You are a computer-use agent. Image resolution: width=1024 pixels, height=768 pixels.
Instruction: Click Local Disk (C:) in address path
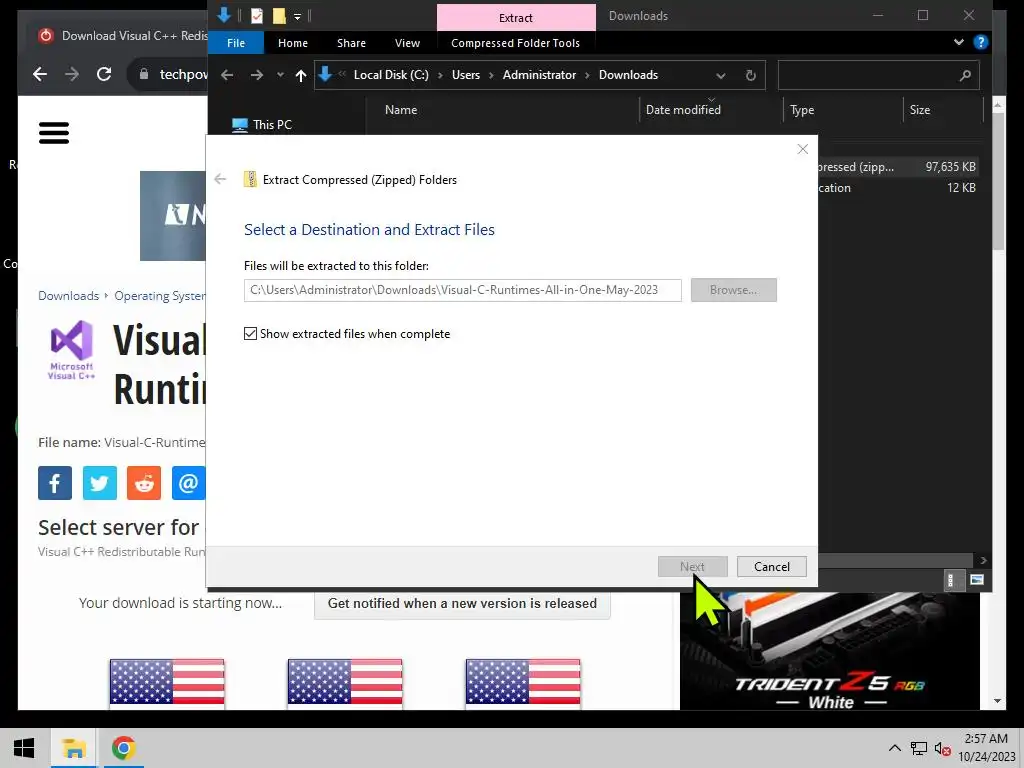(391, 75)
